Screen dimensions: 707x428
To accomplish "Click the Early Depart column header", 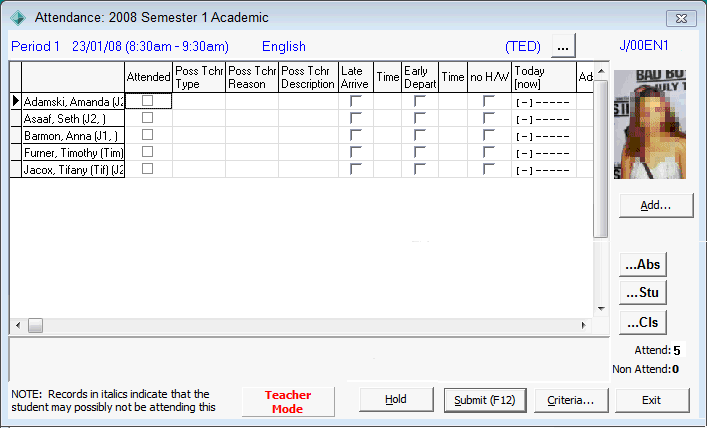I will (420, 77).
